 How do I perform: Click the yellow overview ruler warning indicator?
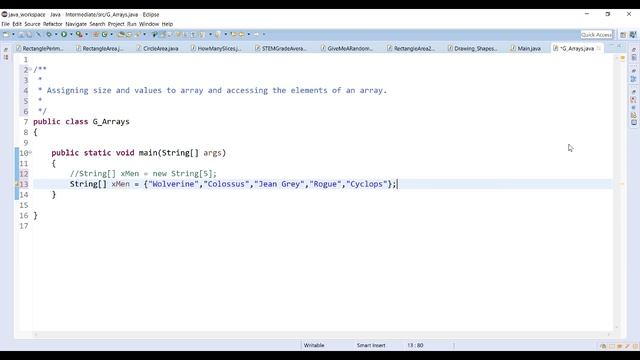click(x=622, y=58)
